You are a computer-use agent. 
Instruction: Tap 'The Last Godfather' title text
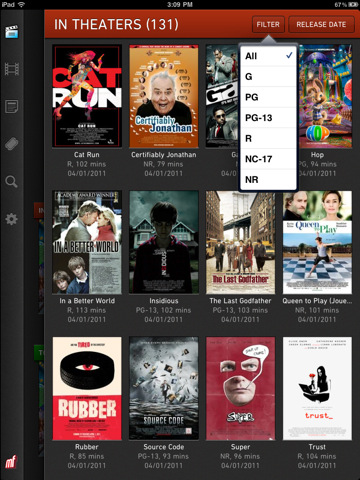pyautogui.click(x=240, y=301)
